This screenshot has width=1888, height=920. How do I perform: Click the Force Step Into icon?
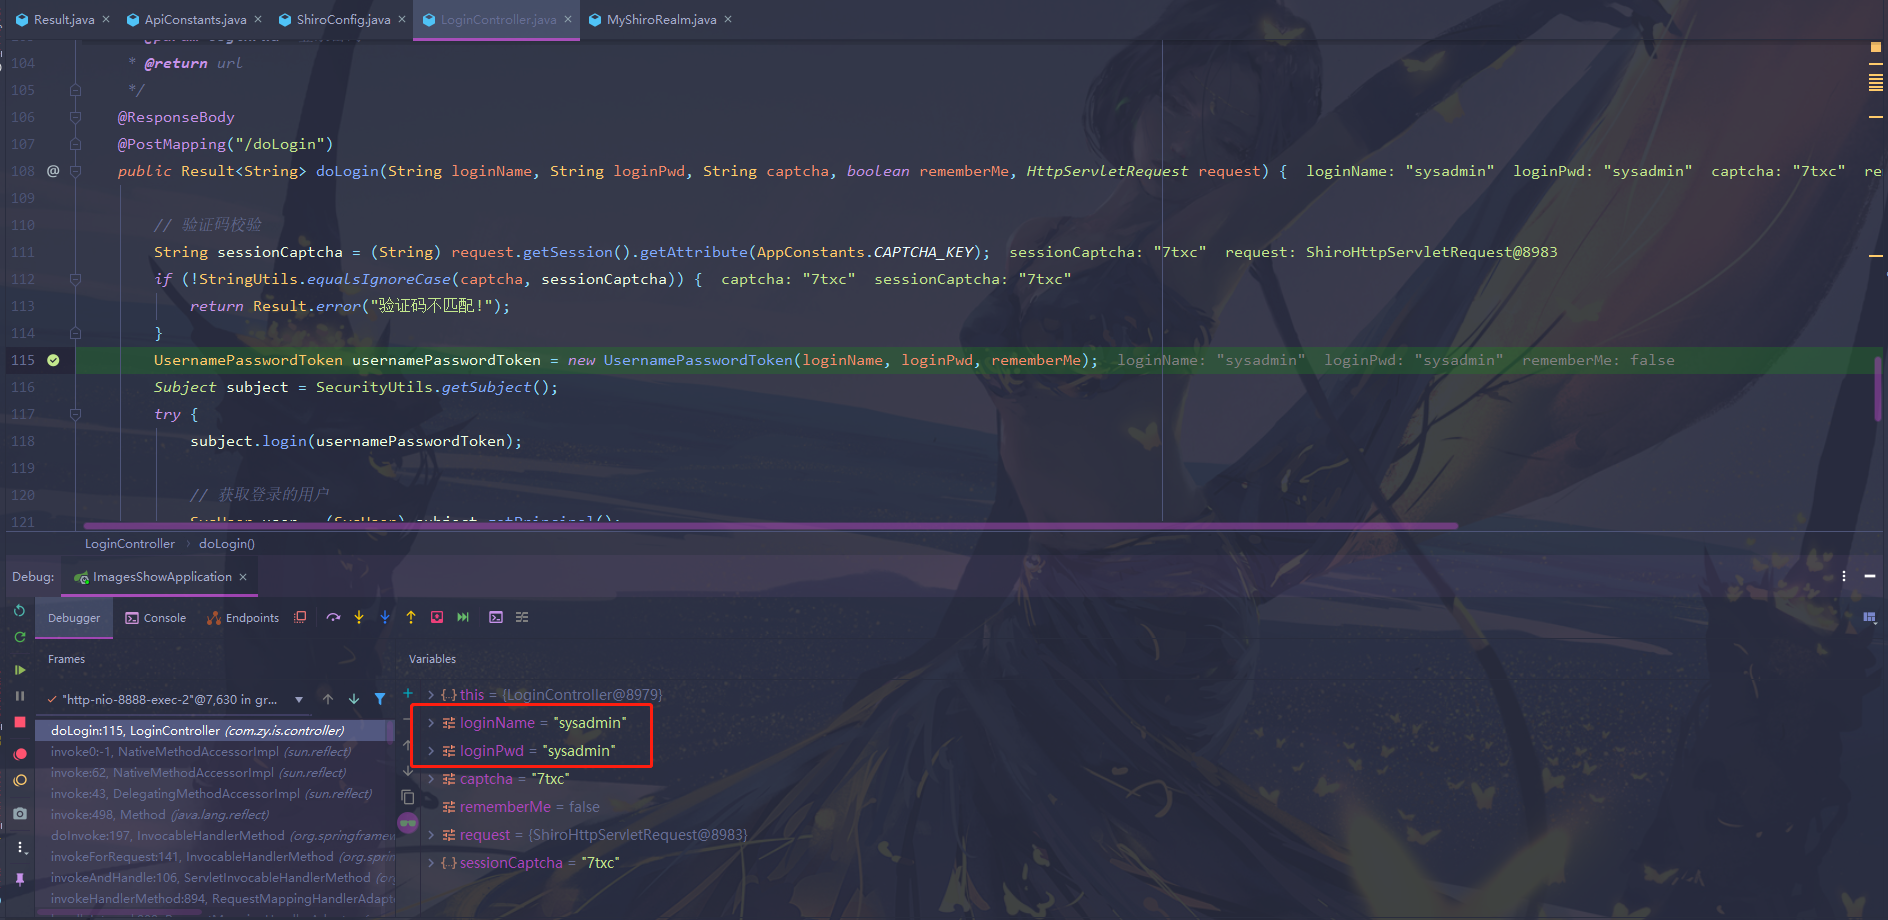point(385,618)
